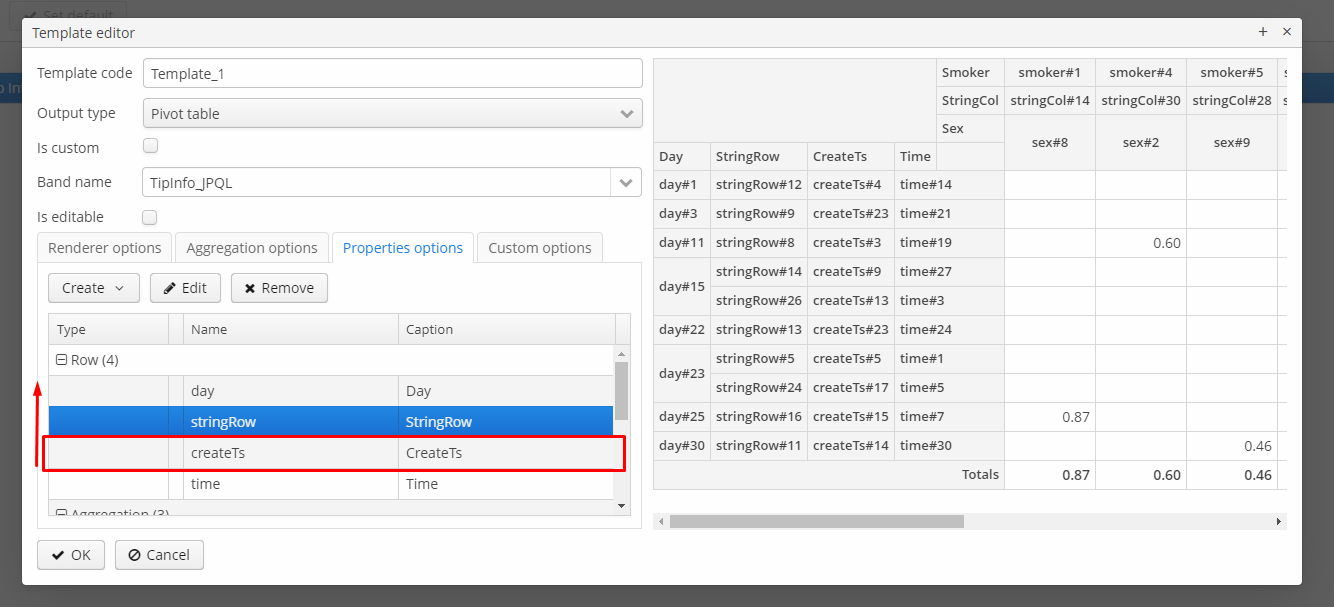The height and width of the screenshot is (607, 1334).
Task: Click the plus icon on the Template editor header
Action: point(1263,31)
